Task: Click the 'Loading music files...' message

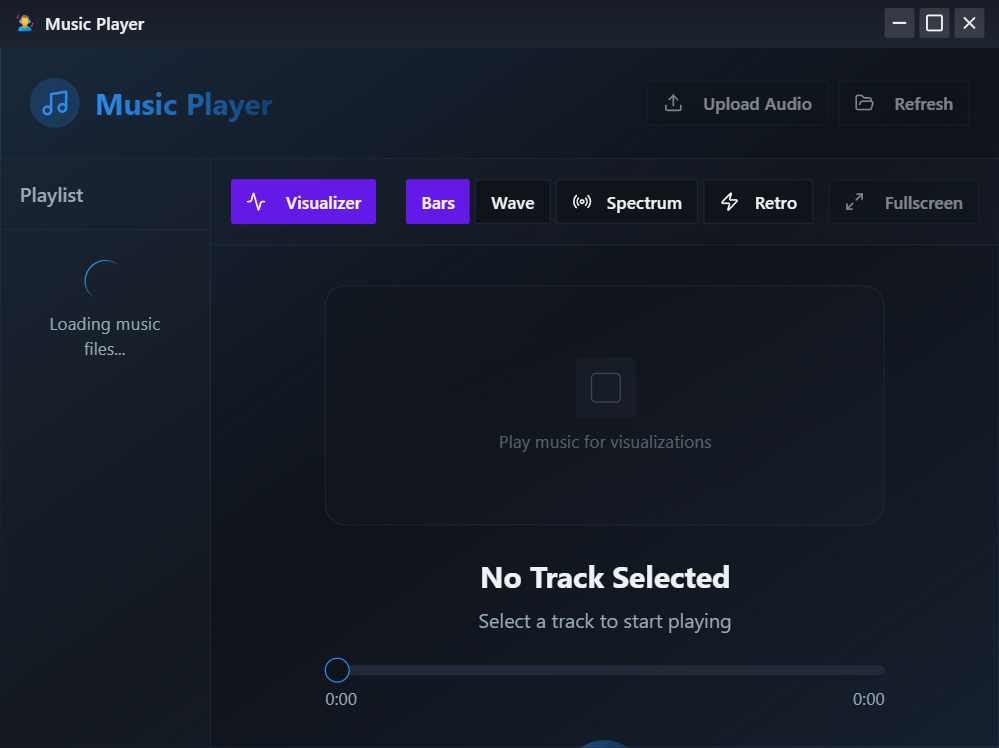Action: click(105, 336)
